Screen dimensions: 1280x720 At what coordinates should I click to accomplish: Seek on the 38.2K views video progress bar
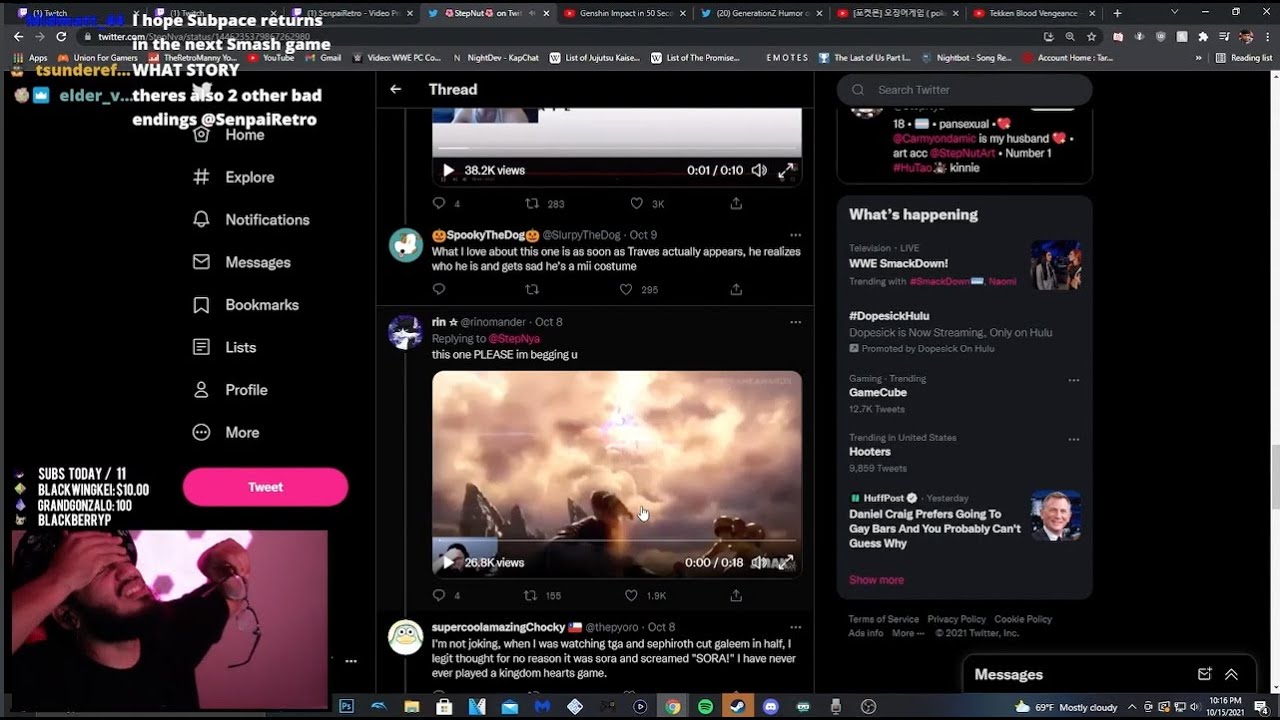[617, 149]
